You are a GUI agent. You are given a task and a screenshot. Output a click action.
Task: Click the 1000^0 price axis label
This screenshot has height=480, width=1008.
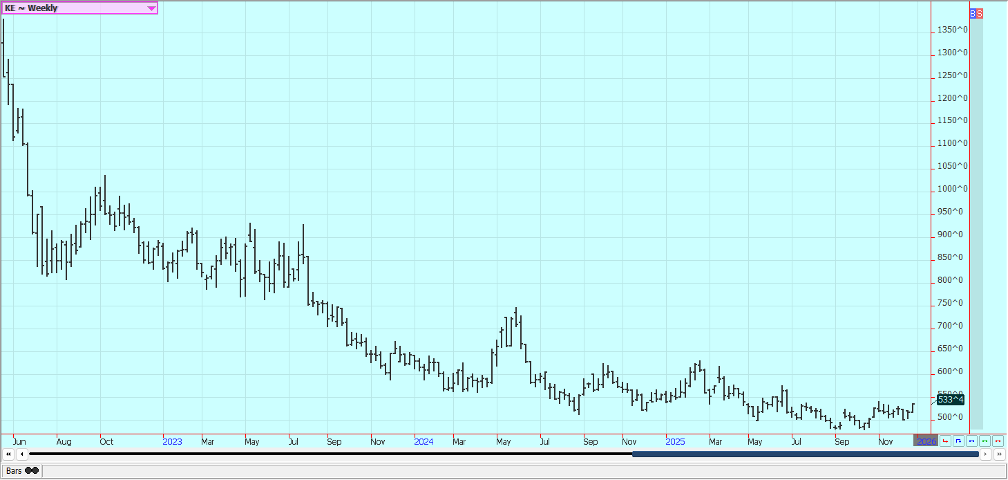pyautogui.click(x=951, y=189)
